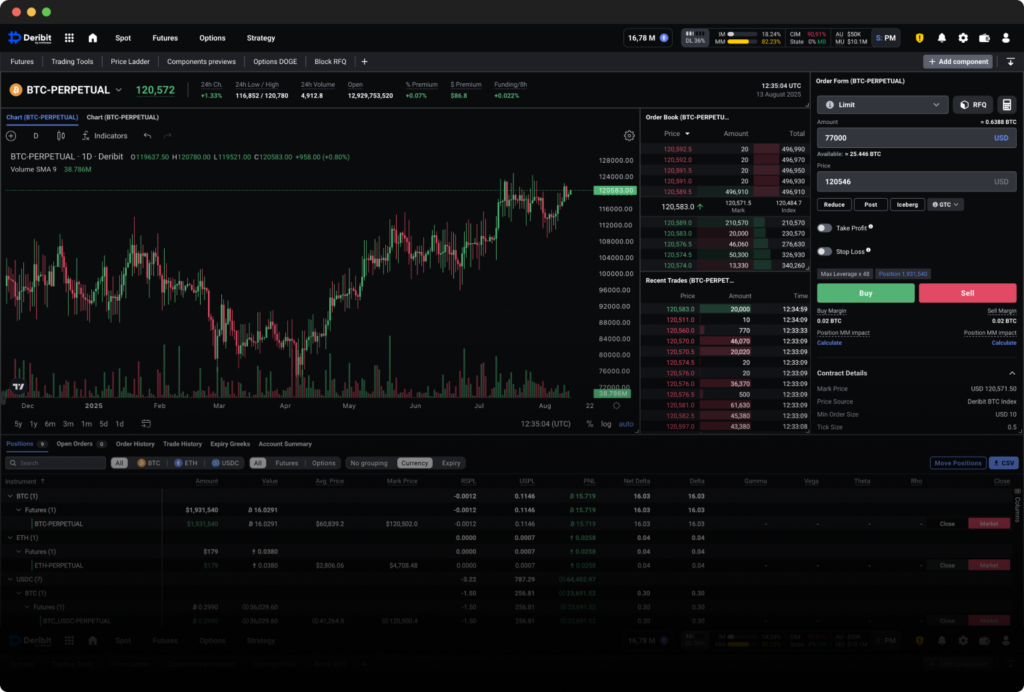Enable the Stop Loss toggle
Image resolution: width=1024 pixels, height=692 pixels.
click(826, 252)
